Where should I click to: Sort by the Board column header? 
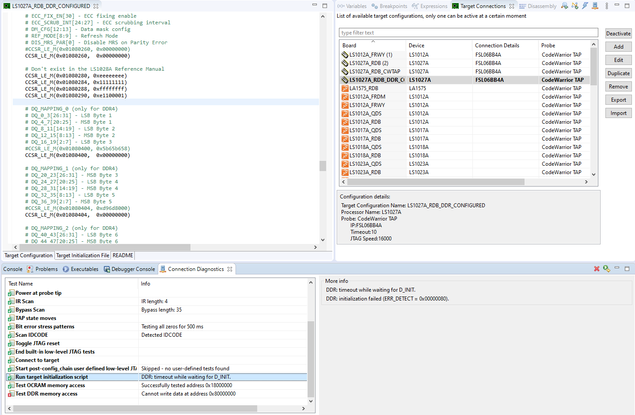pyautogui.click(x=373, y=45)
